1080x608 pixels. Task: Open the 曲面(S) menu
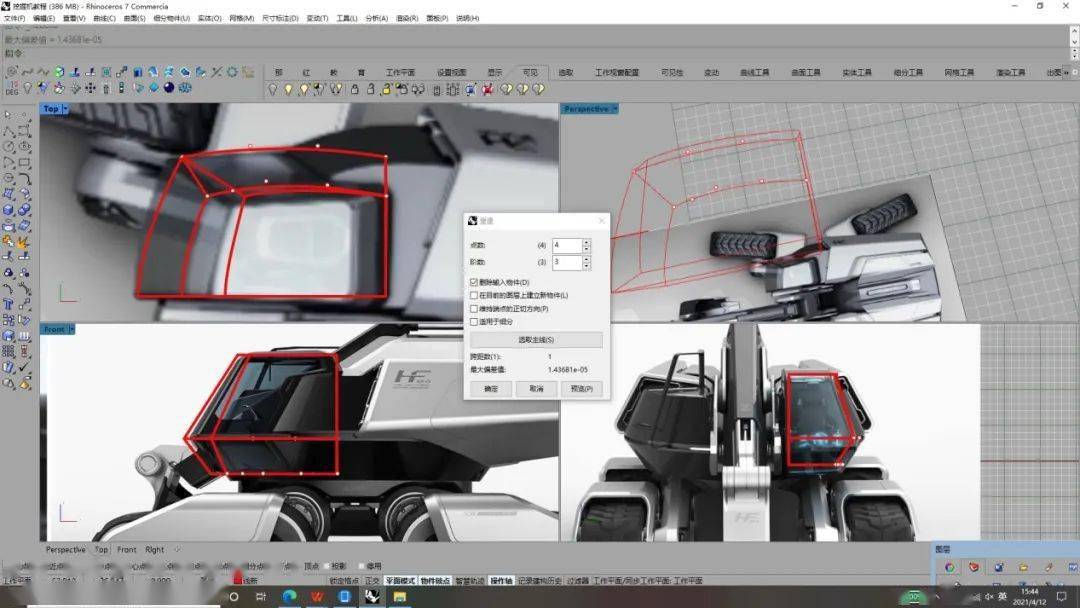[x=134, y=19]
